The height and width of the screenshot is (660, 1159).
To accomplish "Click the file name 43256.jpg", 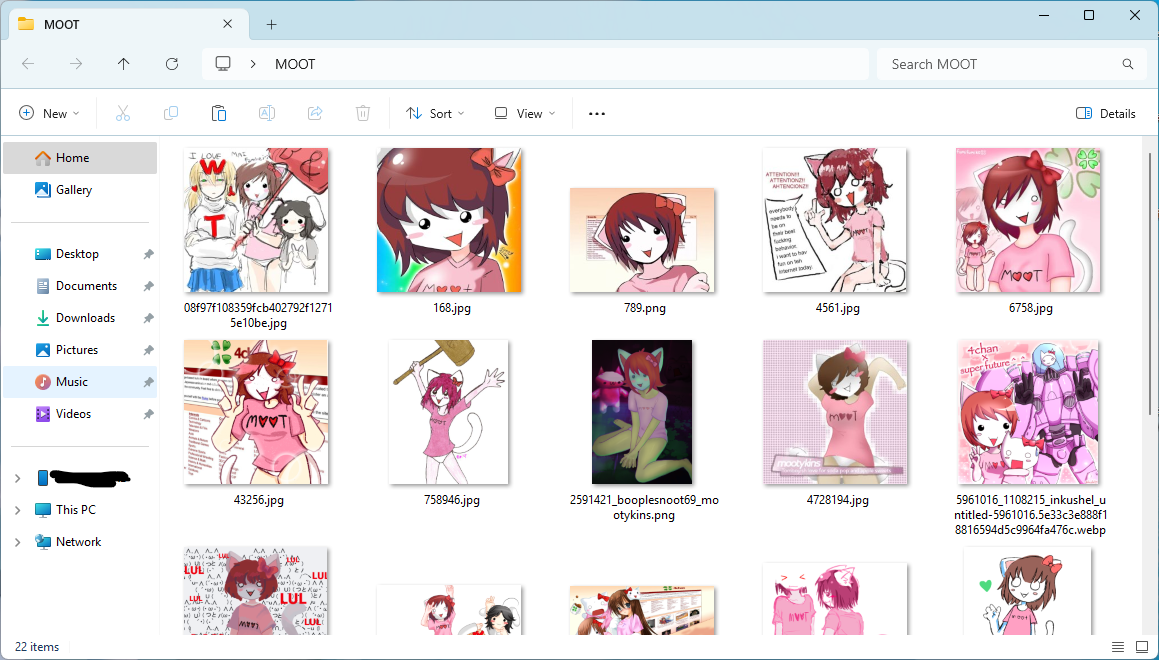I will click(x=259, y=500).
